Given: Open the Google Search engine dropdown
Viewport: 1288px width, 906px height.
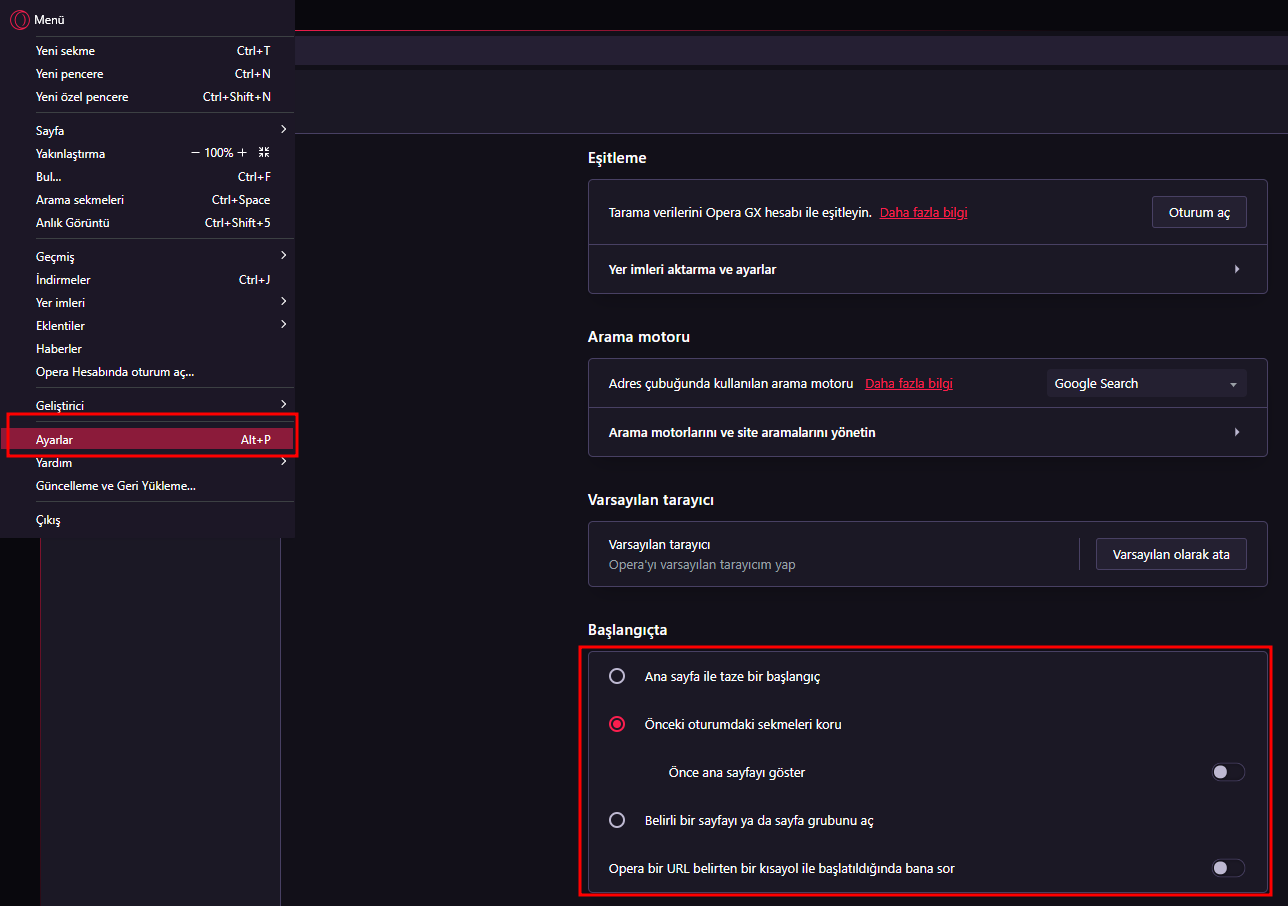Looking at the screenshot, I should [1146, 384].
